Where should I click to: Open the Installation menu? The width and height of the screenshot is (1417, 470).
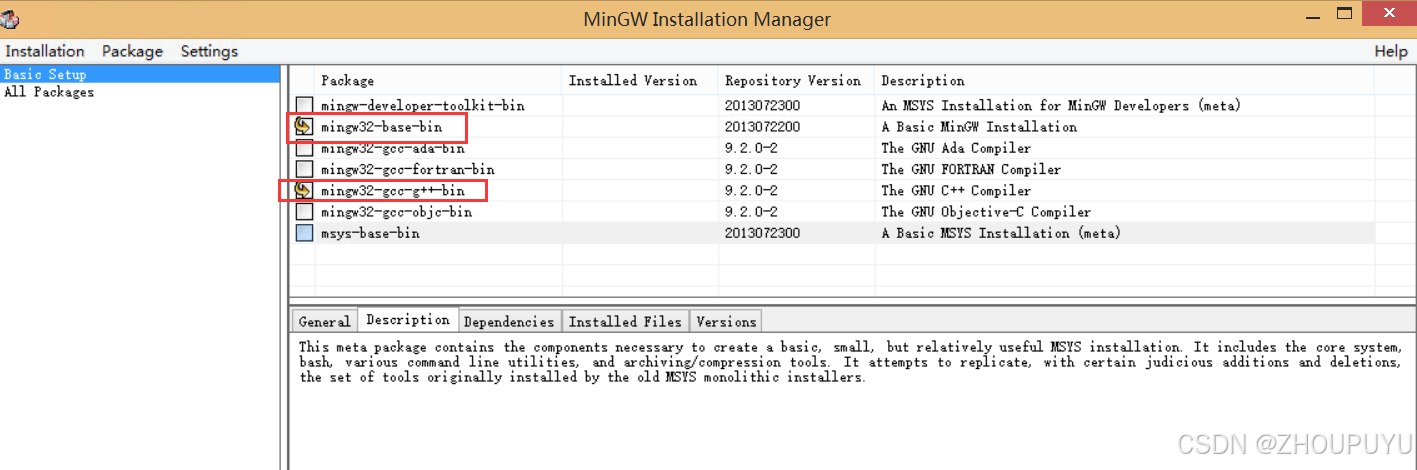46,51
